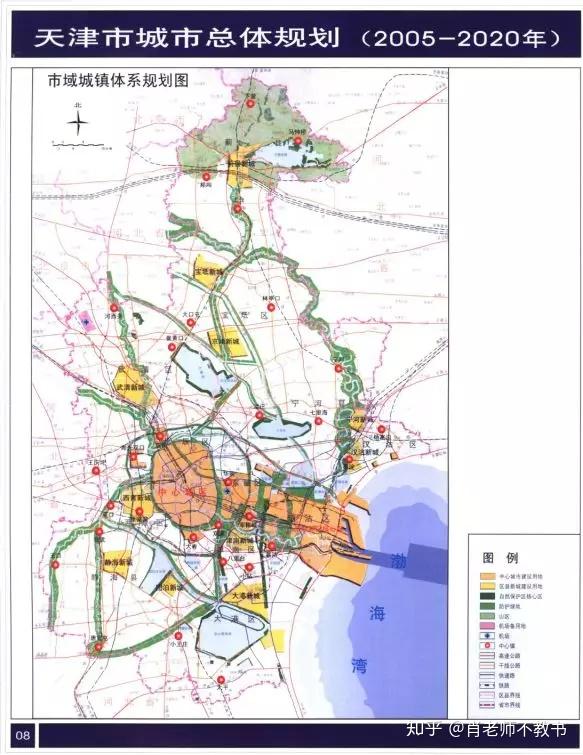Click the red town marker at 崔黄口

point(174,348)
